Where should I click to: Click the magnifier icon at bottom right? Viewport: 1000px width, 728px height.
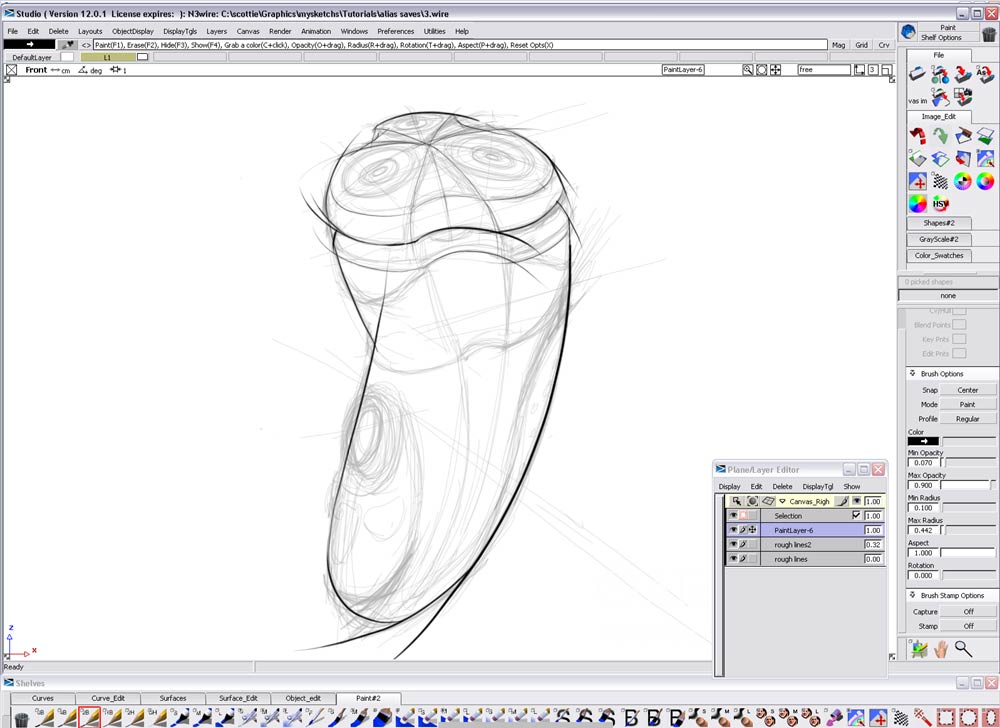point(962,648)
